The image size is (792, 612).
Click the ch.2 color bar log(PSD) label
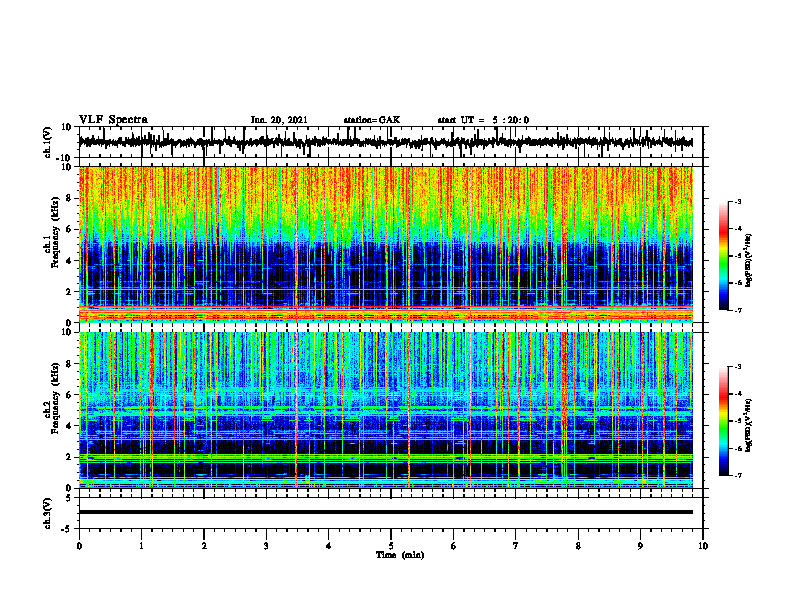(749, 425)
